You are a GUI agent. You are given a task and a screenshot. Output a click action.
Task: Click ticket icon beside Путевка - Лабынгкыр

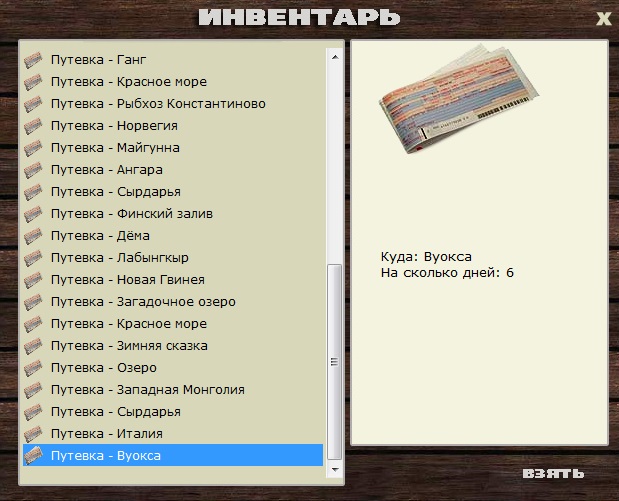tap(33, 258)
